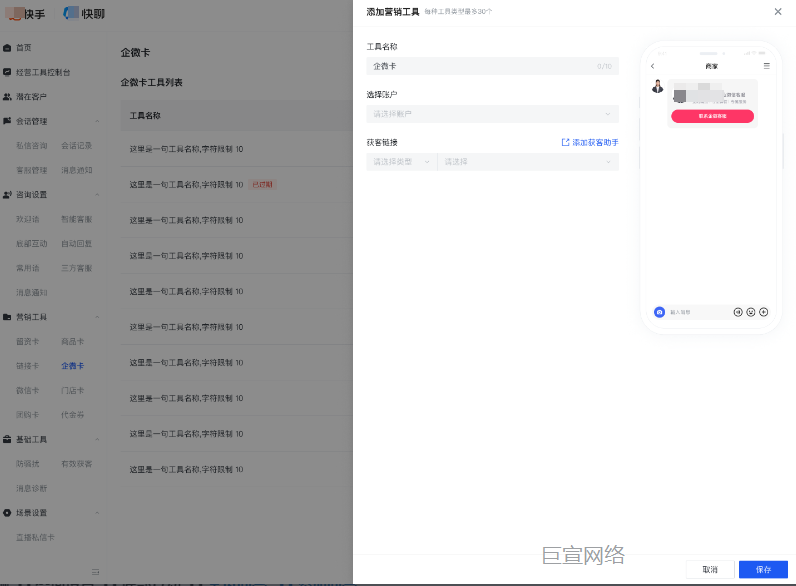This screenshot has width=796, height=586.
Task: Select the highlighted 企微卡 sidebar item
Action: pos(73,366)
